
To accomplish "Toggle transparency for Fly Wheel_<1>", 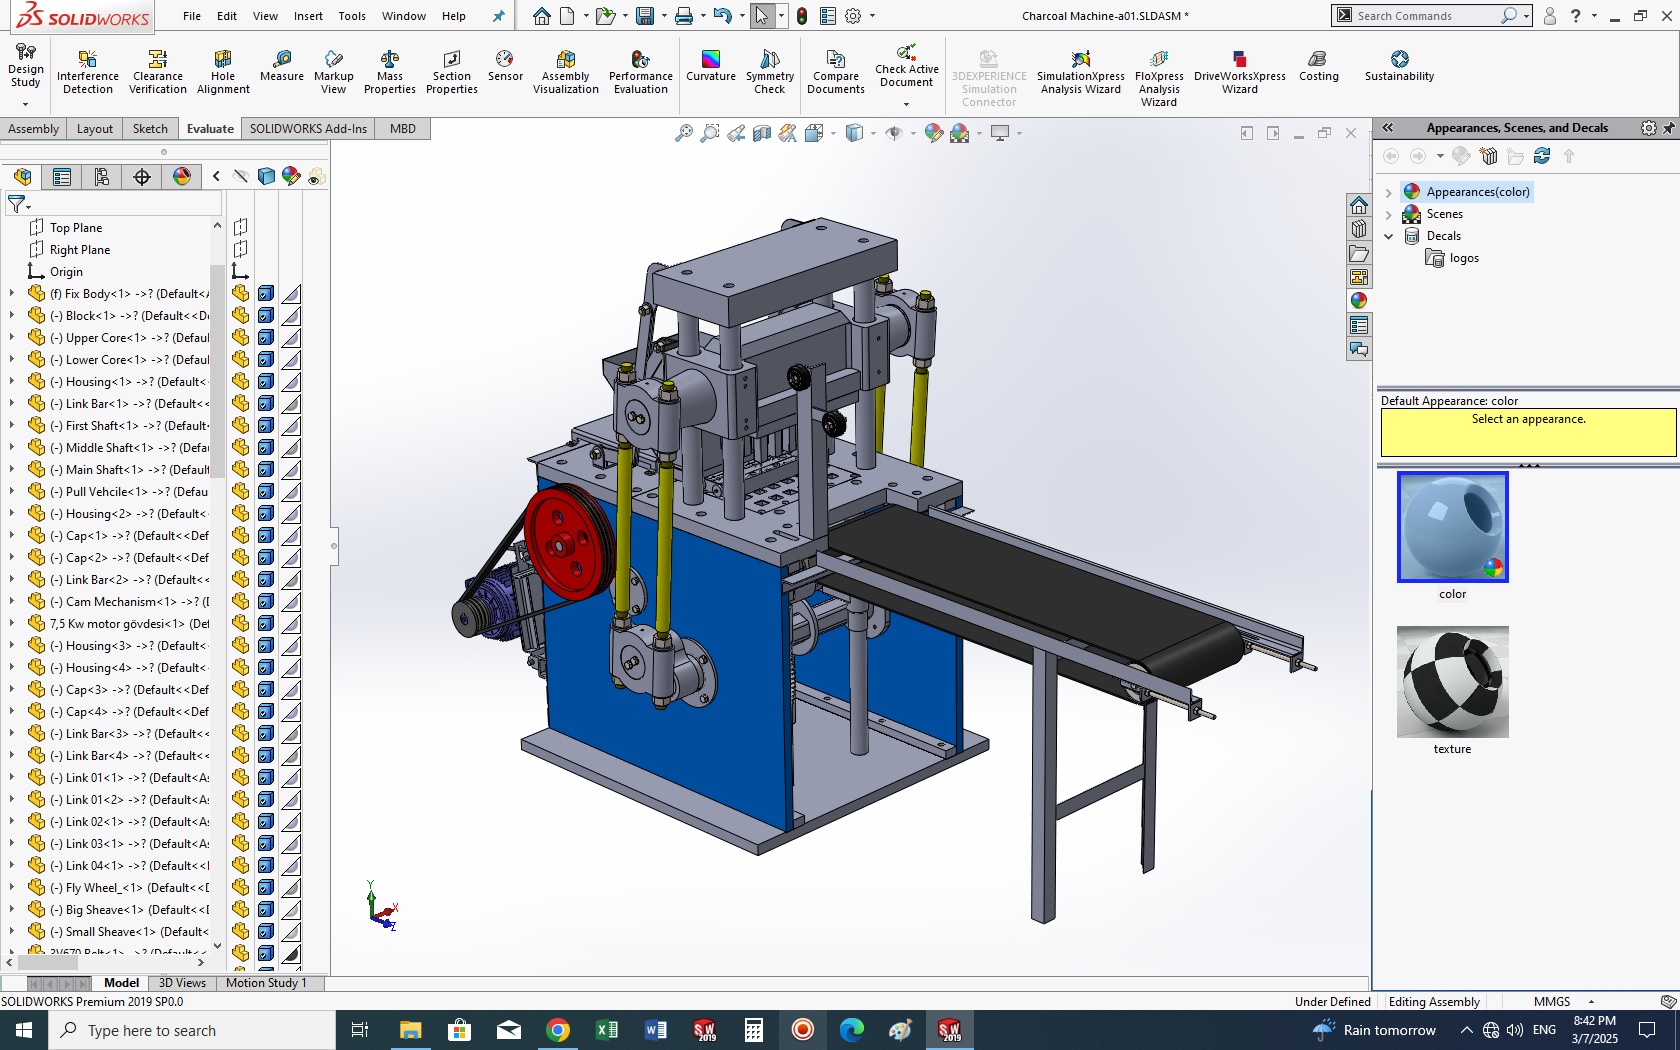I will click(x=291, y=887).
